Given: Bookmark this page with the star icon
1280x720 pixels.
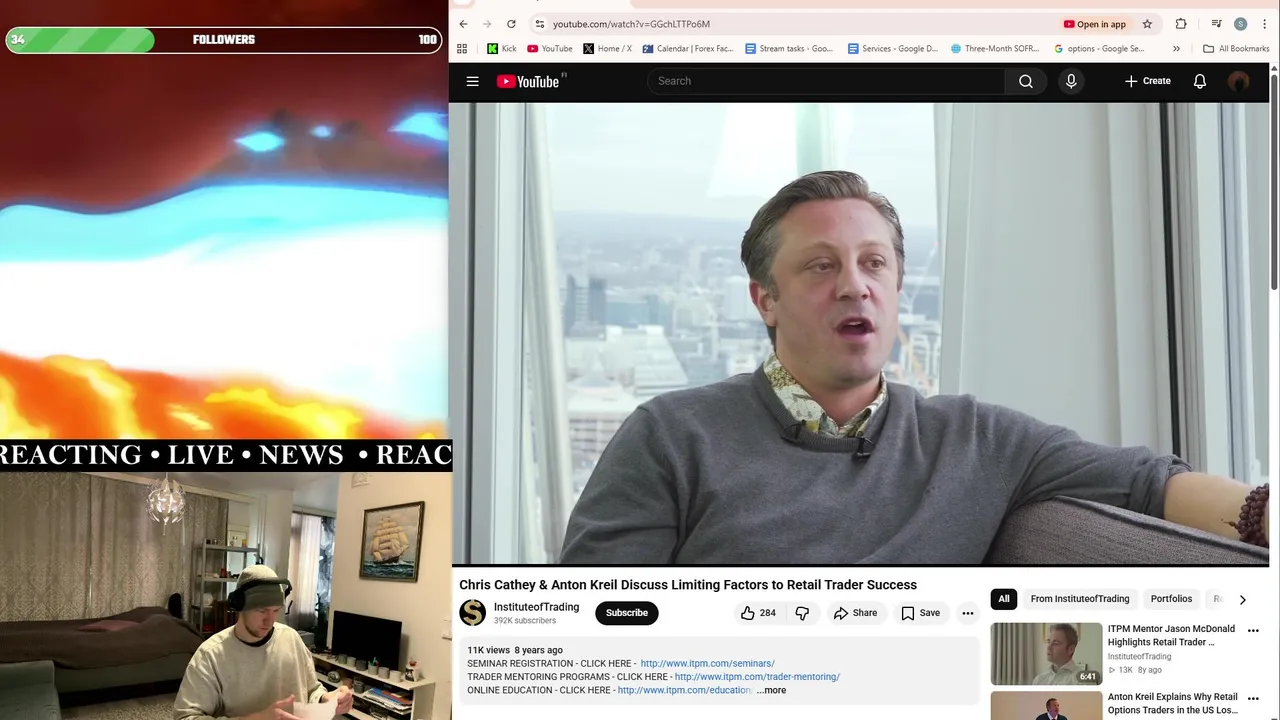Looking at the screenshot, I should pyautogui.click(x=1147, y=24).
